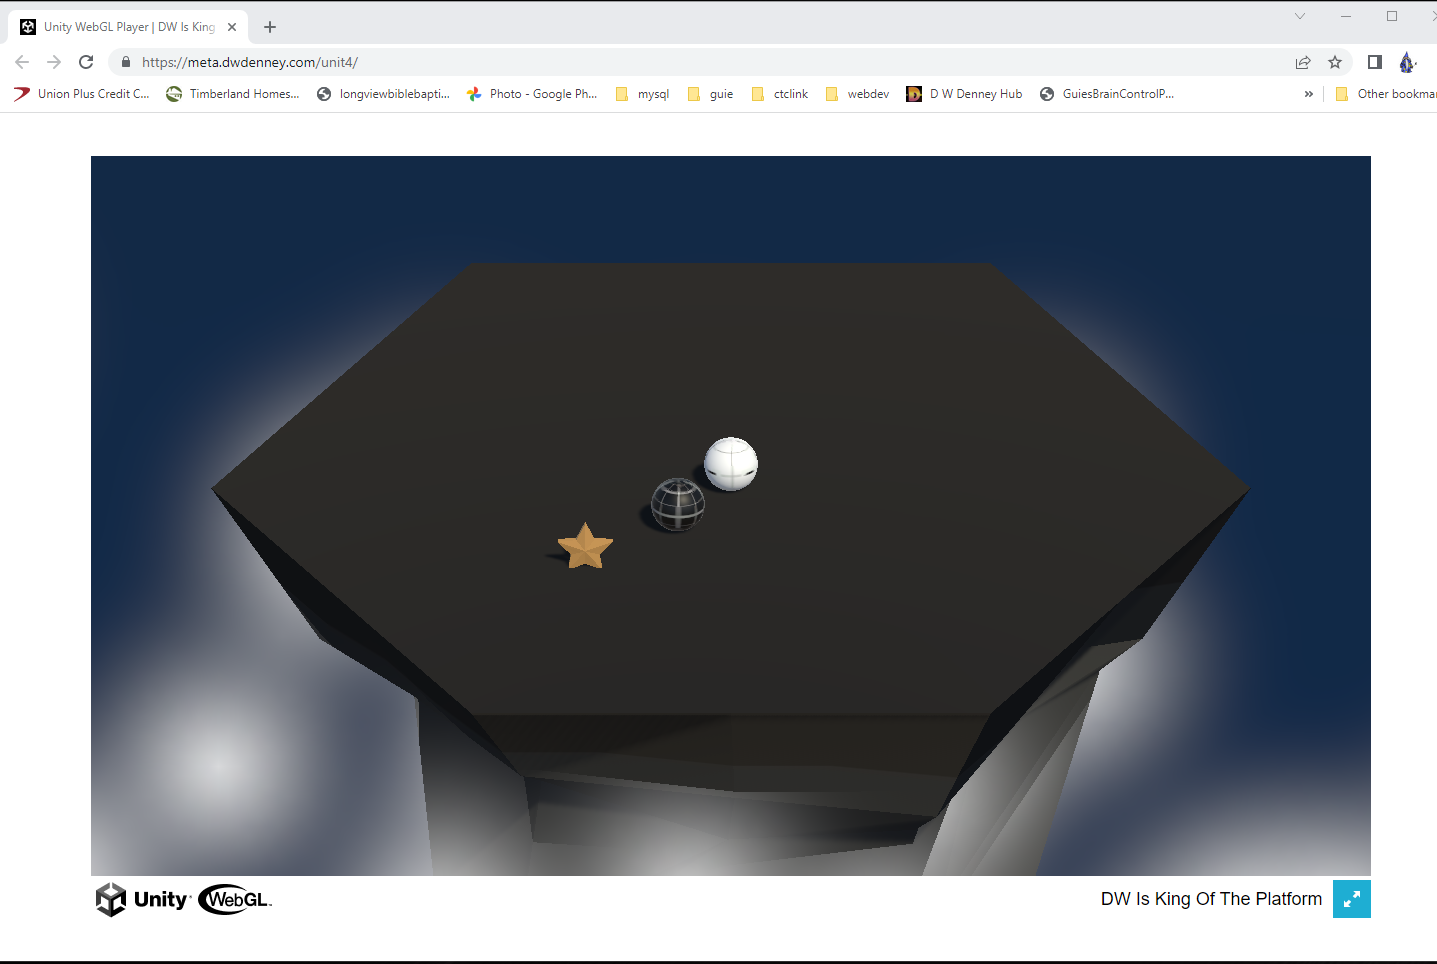Select the Unity WebGL Player tab

click(128, 27)
